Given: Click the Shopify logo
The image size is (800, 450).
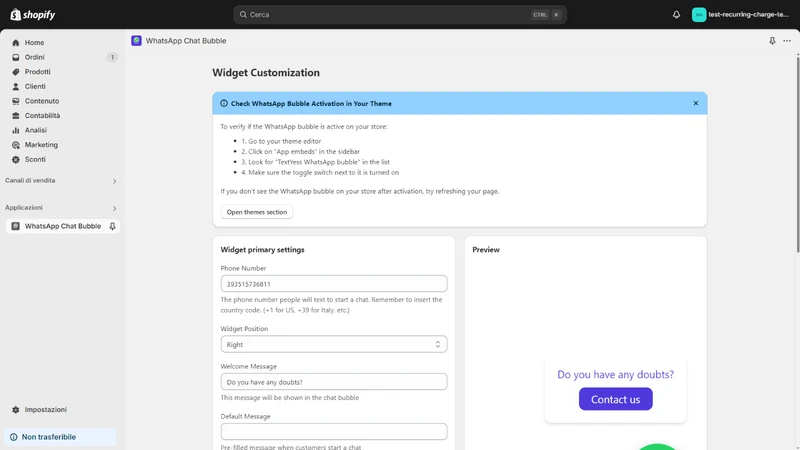Looking at the screenshot, I should coord(33,15).
